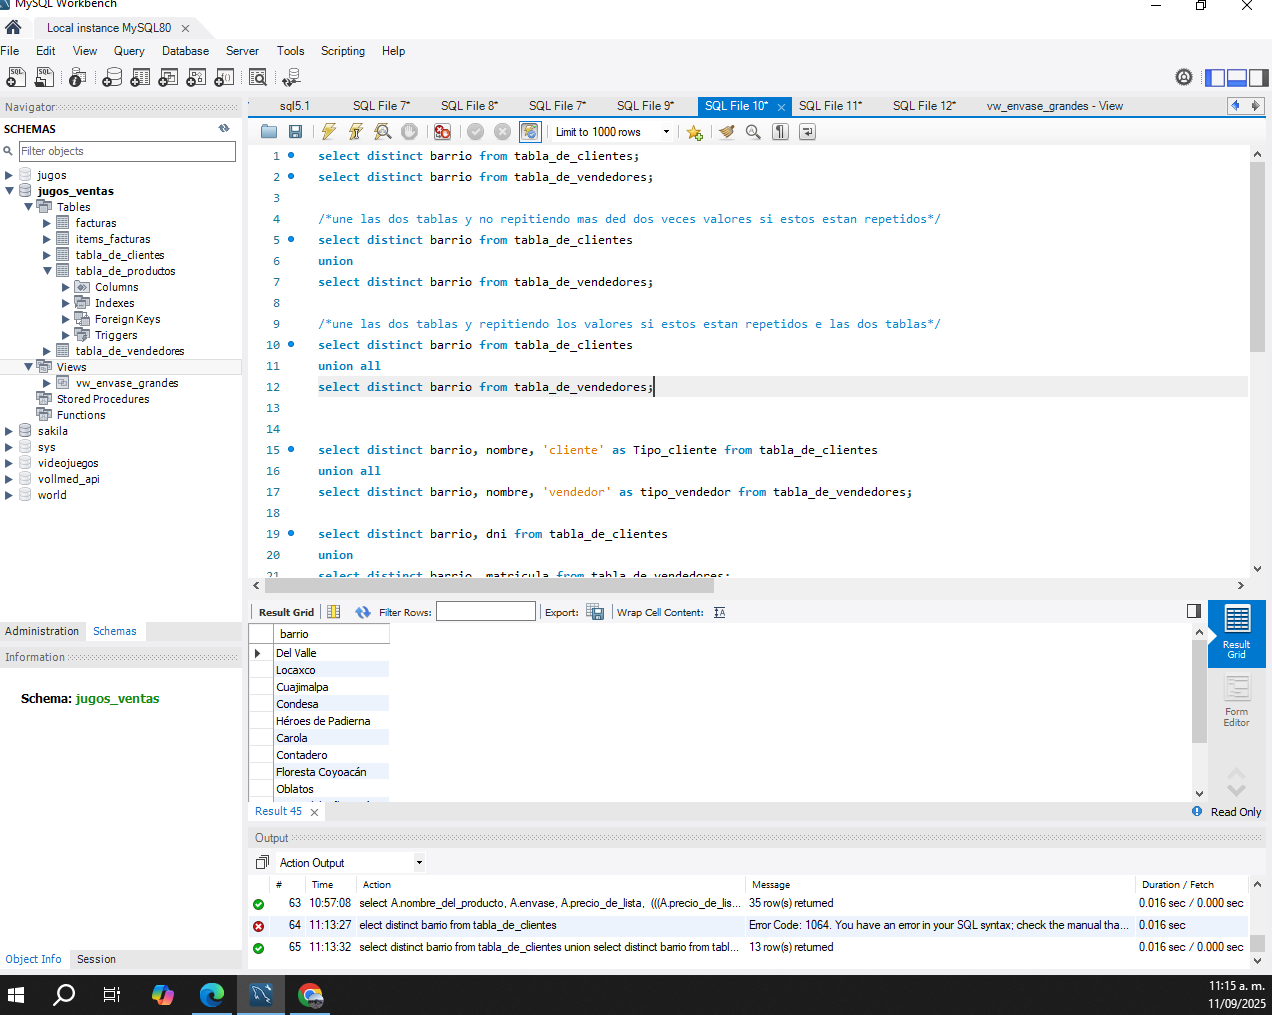Create a new function
The height and width of the screenshot is (1015, 1272).
point(225,77)
